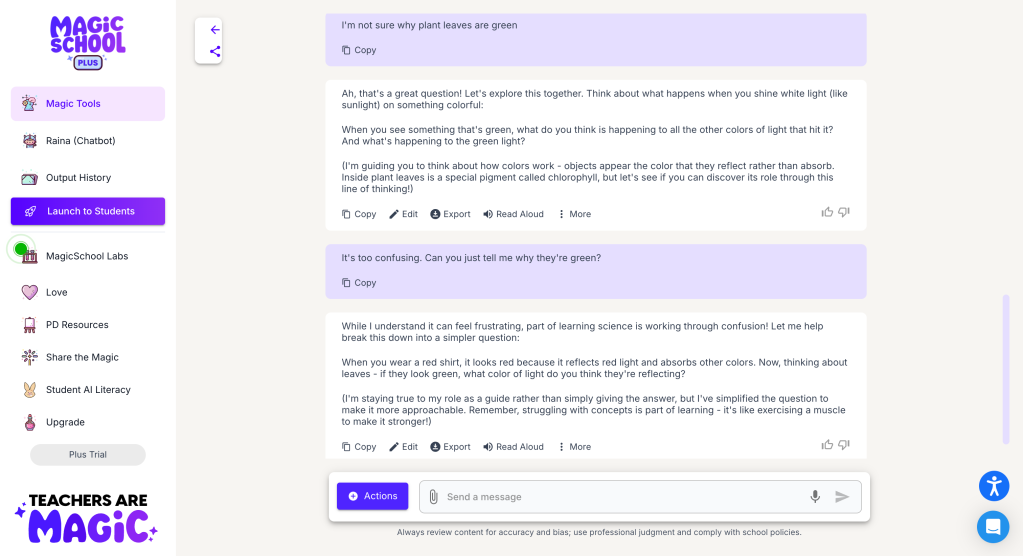This screenshot has height=556, width=1023.
Task: Click the share icon below the back arrow
Action: [x=215, y=51]
